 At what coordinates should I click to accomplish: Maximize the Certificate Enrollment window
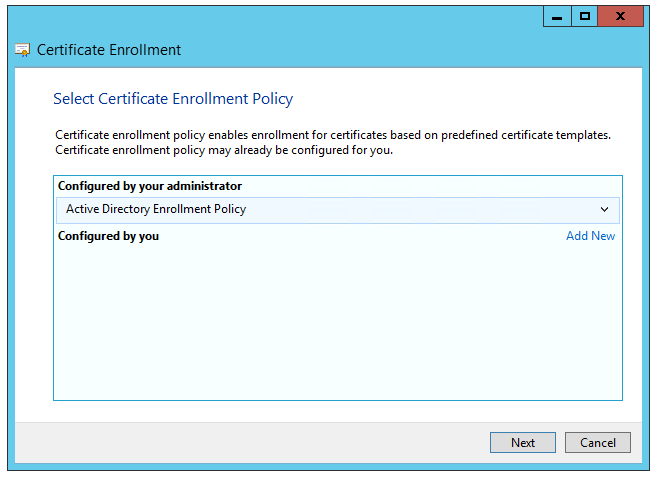pyautogui.click(x=585, y=17)
